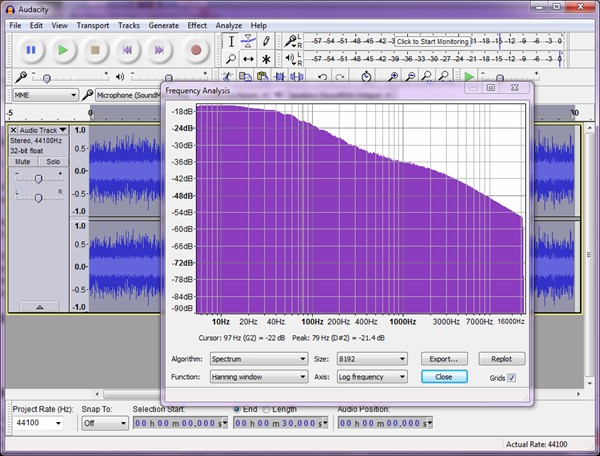This screenshot has height=456, width=600.
Task: Click the Pause transport button
Action: tap(31, 50)
